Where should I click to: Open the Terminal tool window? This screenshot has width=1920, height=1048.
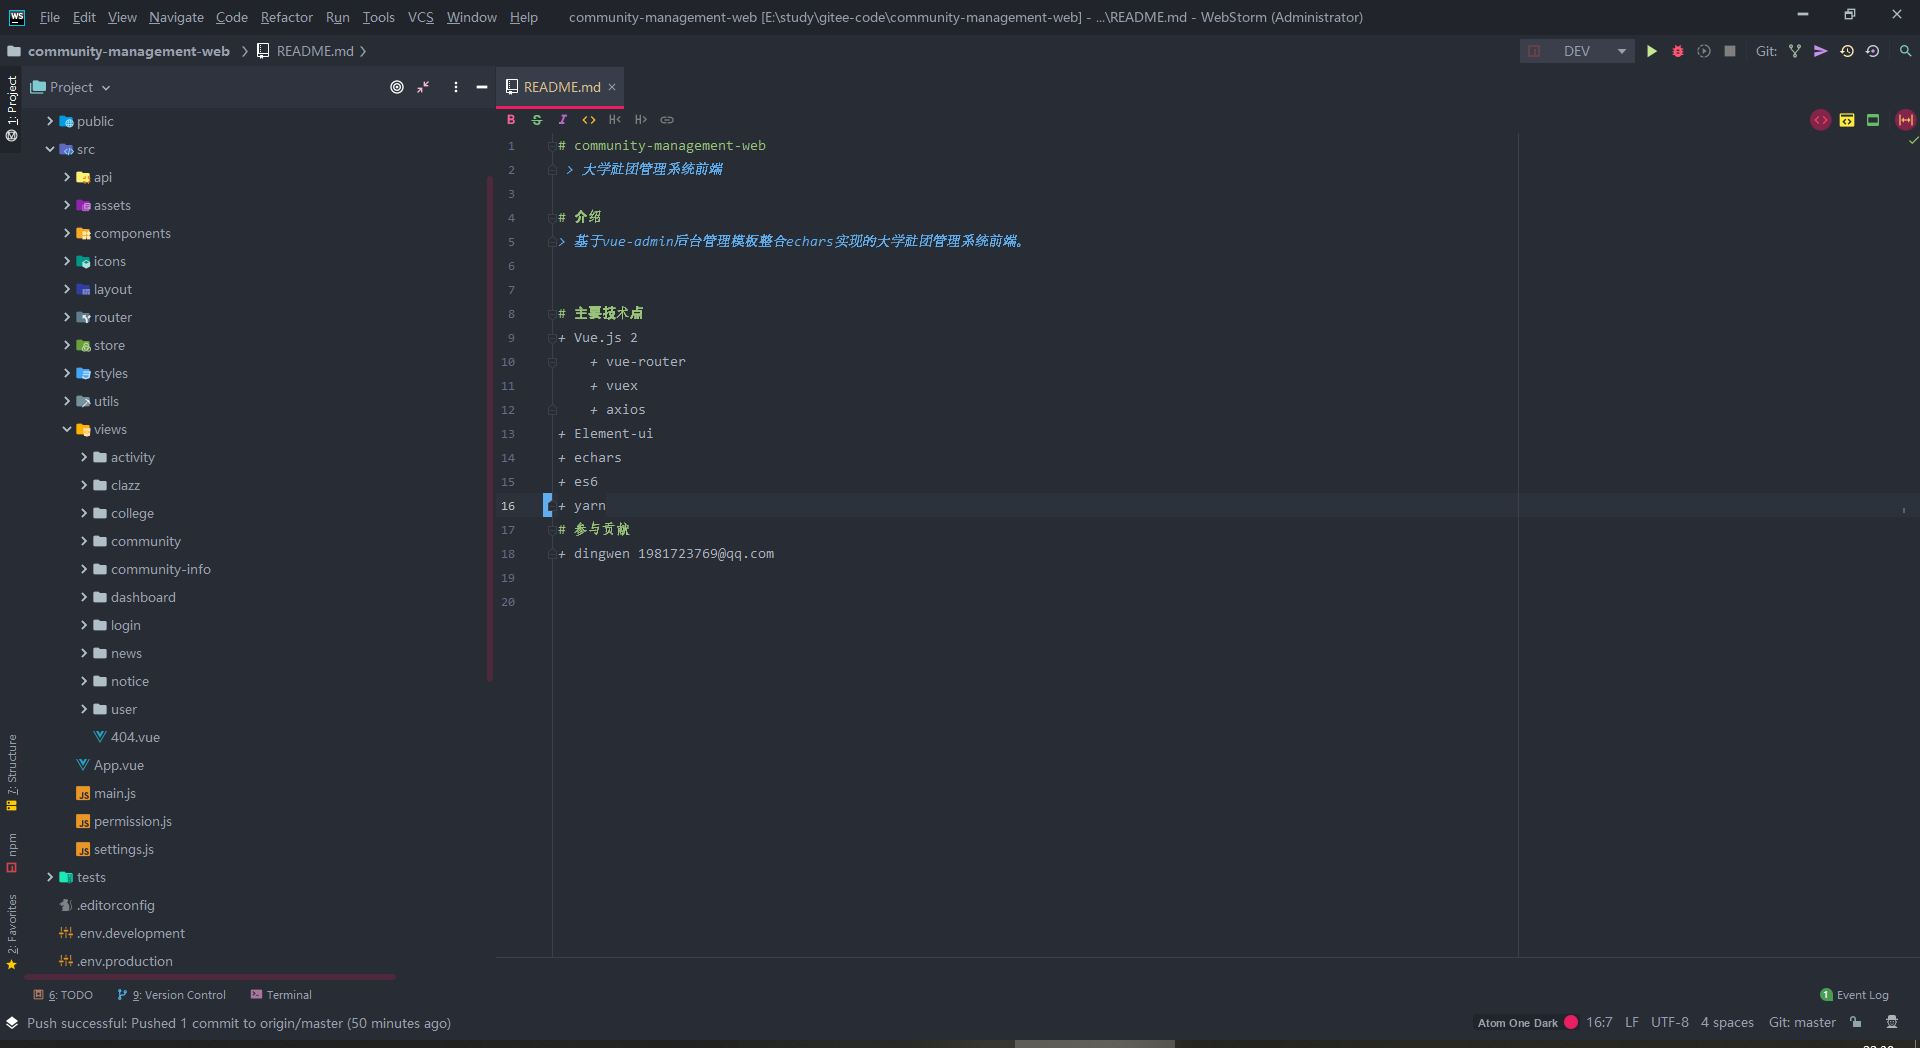281,995
